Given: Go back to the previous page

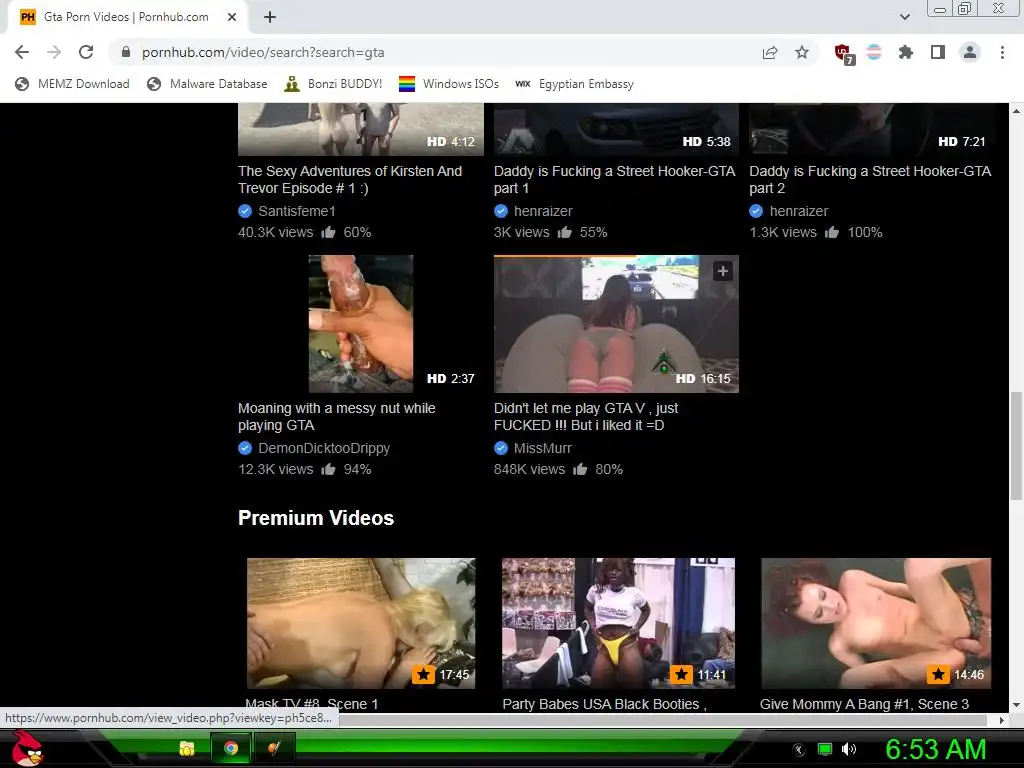Looking at the screenshot, I should pyautogui.click(x=22, y=52).
